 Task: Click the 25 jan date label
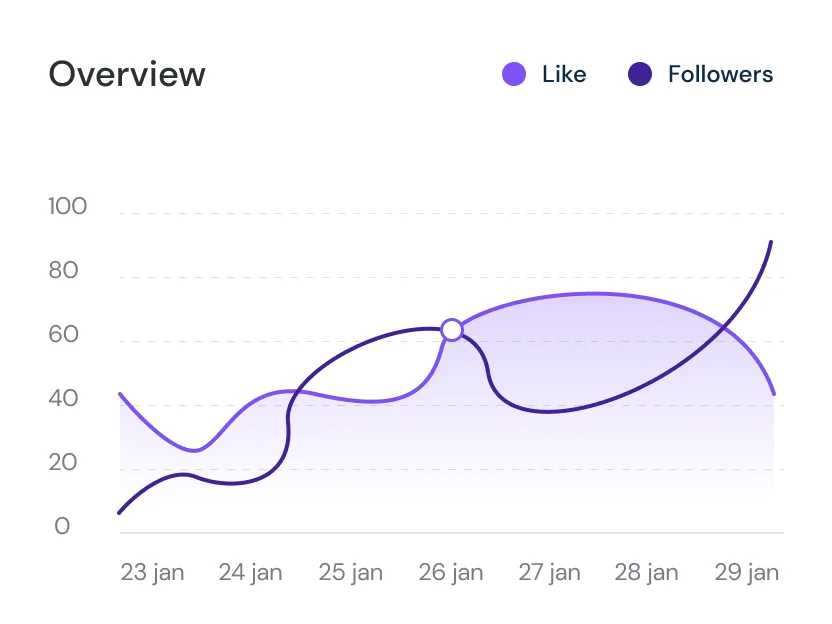[x=351, y=573]
